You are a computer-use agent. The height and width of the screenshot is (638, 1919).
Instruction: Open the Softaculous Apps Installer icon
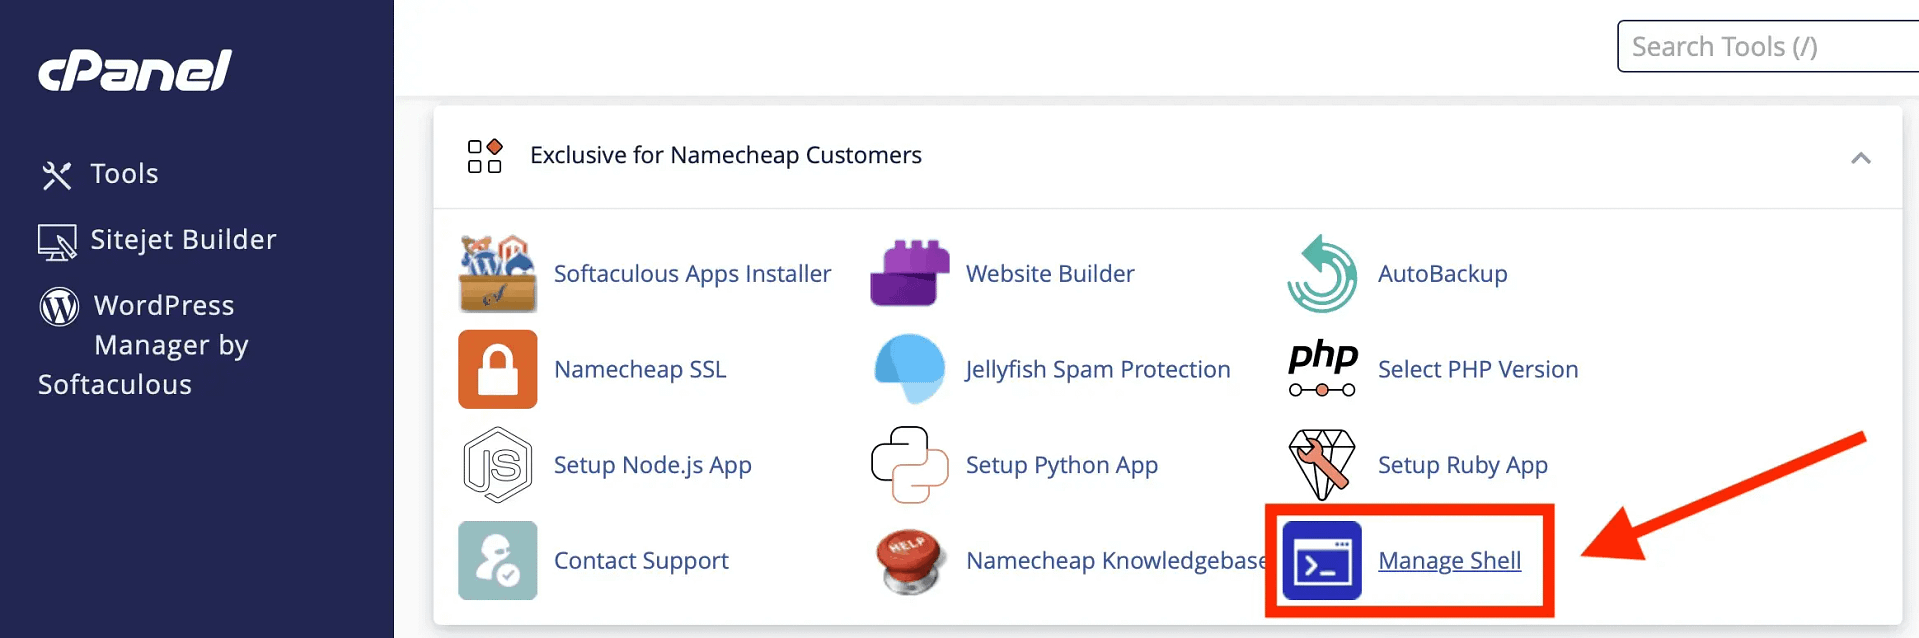click(x=497, y=274)
